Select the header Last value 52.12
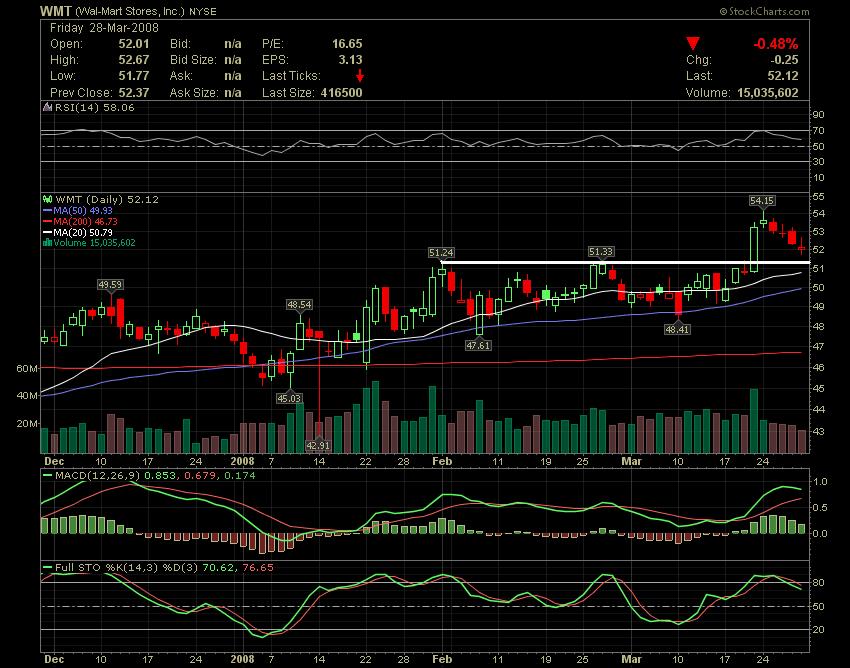The height and width of the screenshot is (668, 850). 783,76
